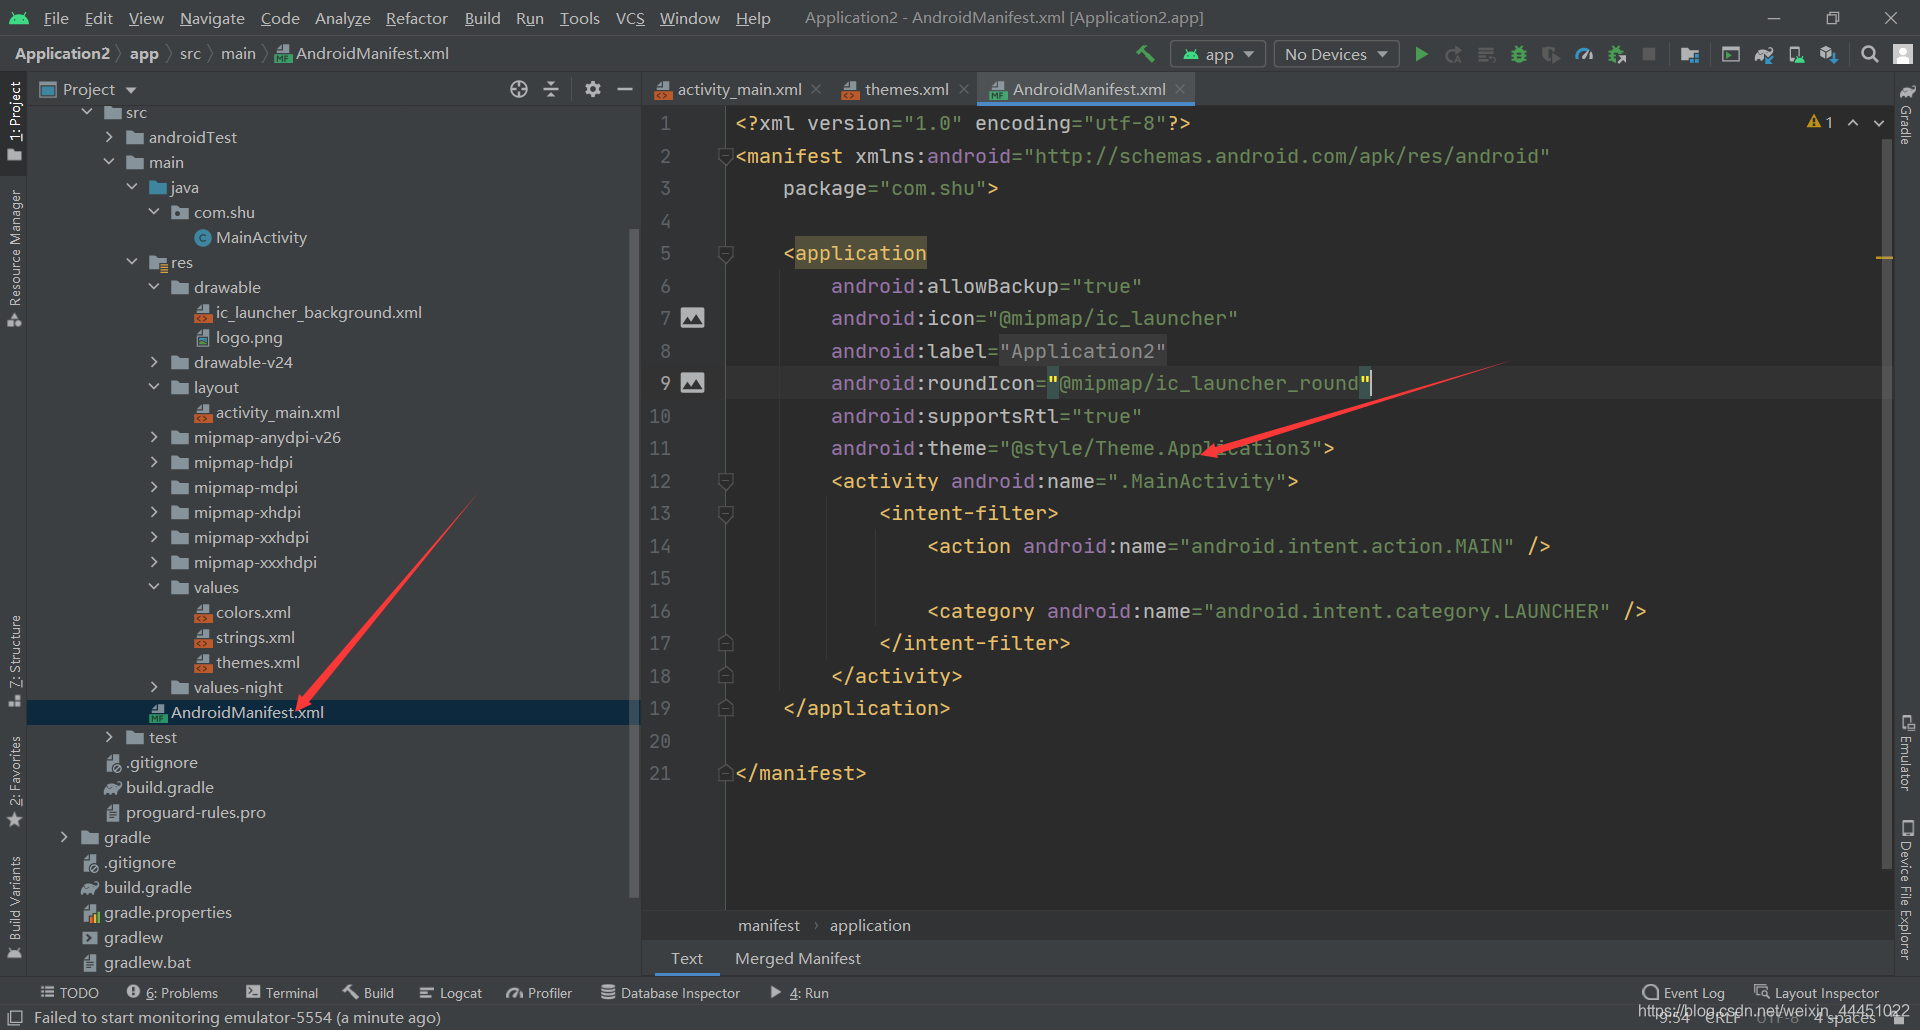Open the app run configuration dropdown
The height and width of the screenshot is (1030, 1920).
coord(1218,54)
